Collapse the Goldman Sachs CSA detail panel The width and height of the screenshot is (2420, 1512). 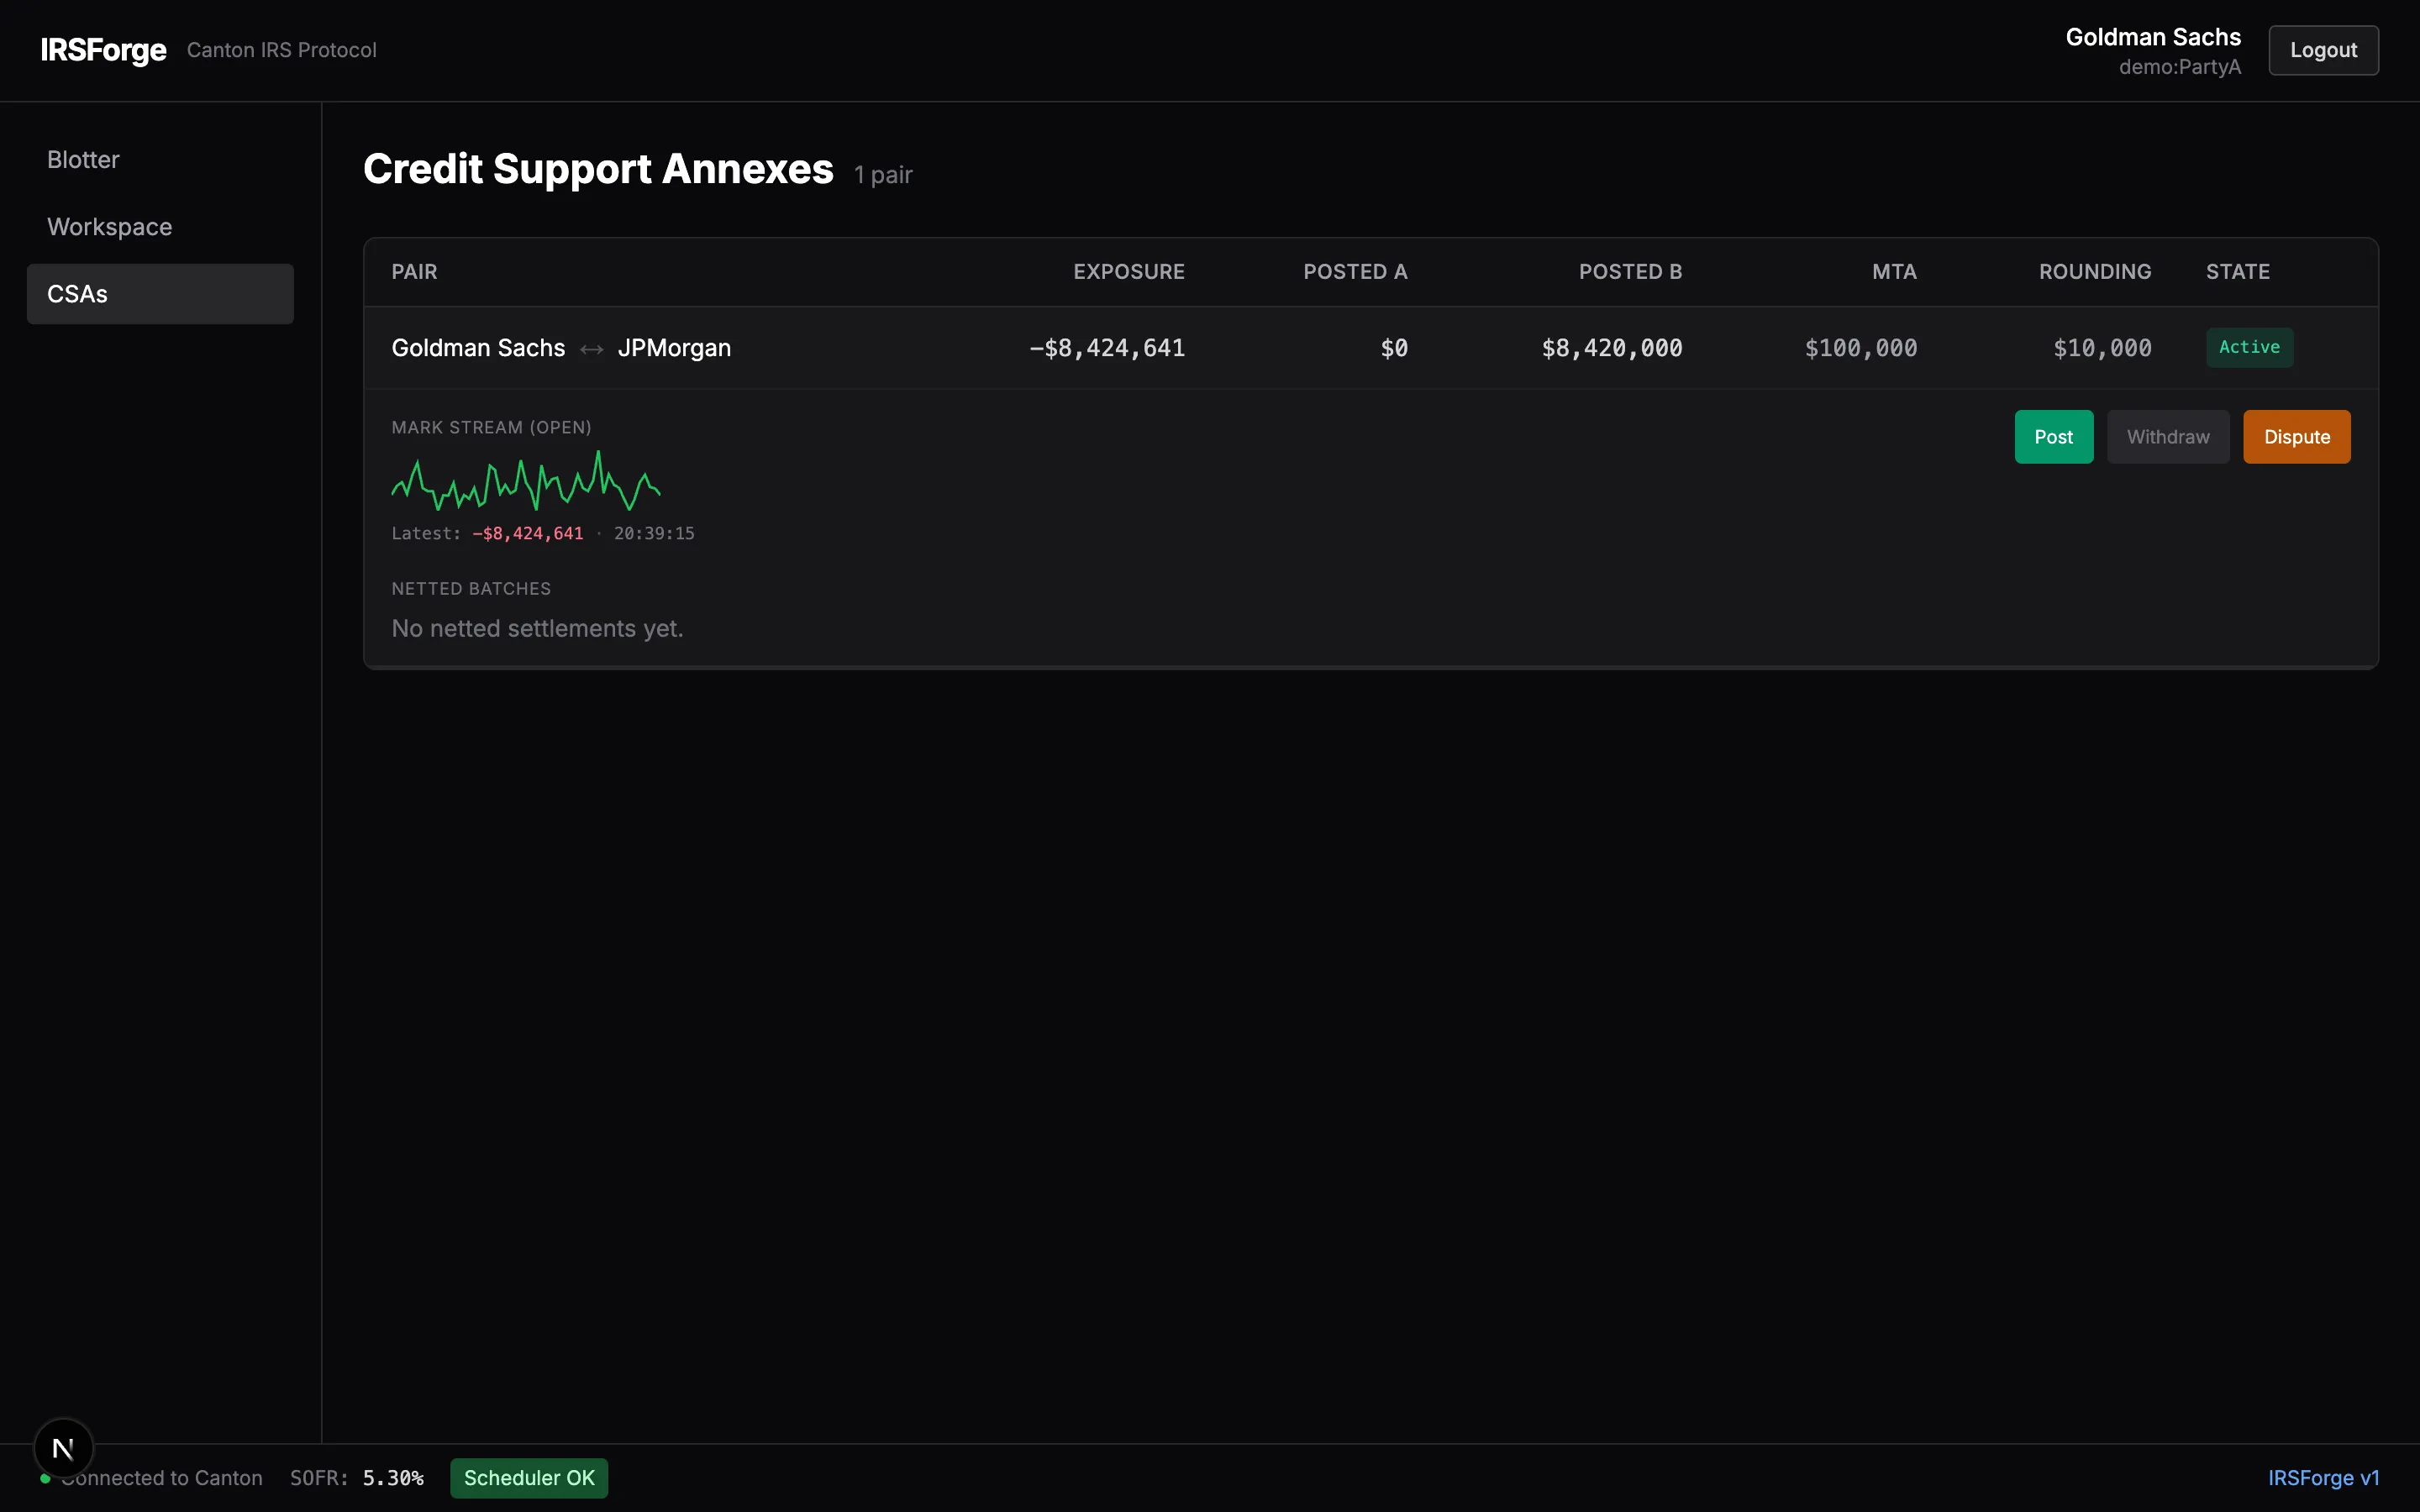click(x=560, y=347)
